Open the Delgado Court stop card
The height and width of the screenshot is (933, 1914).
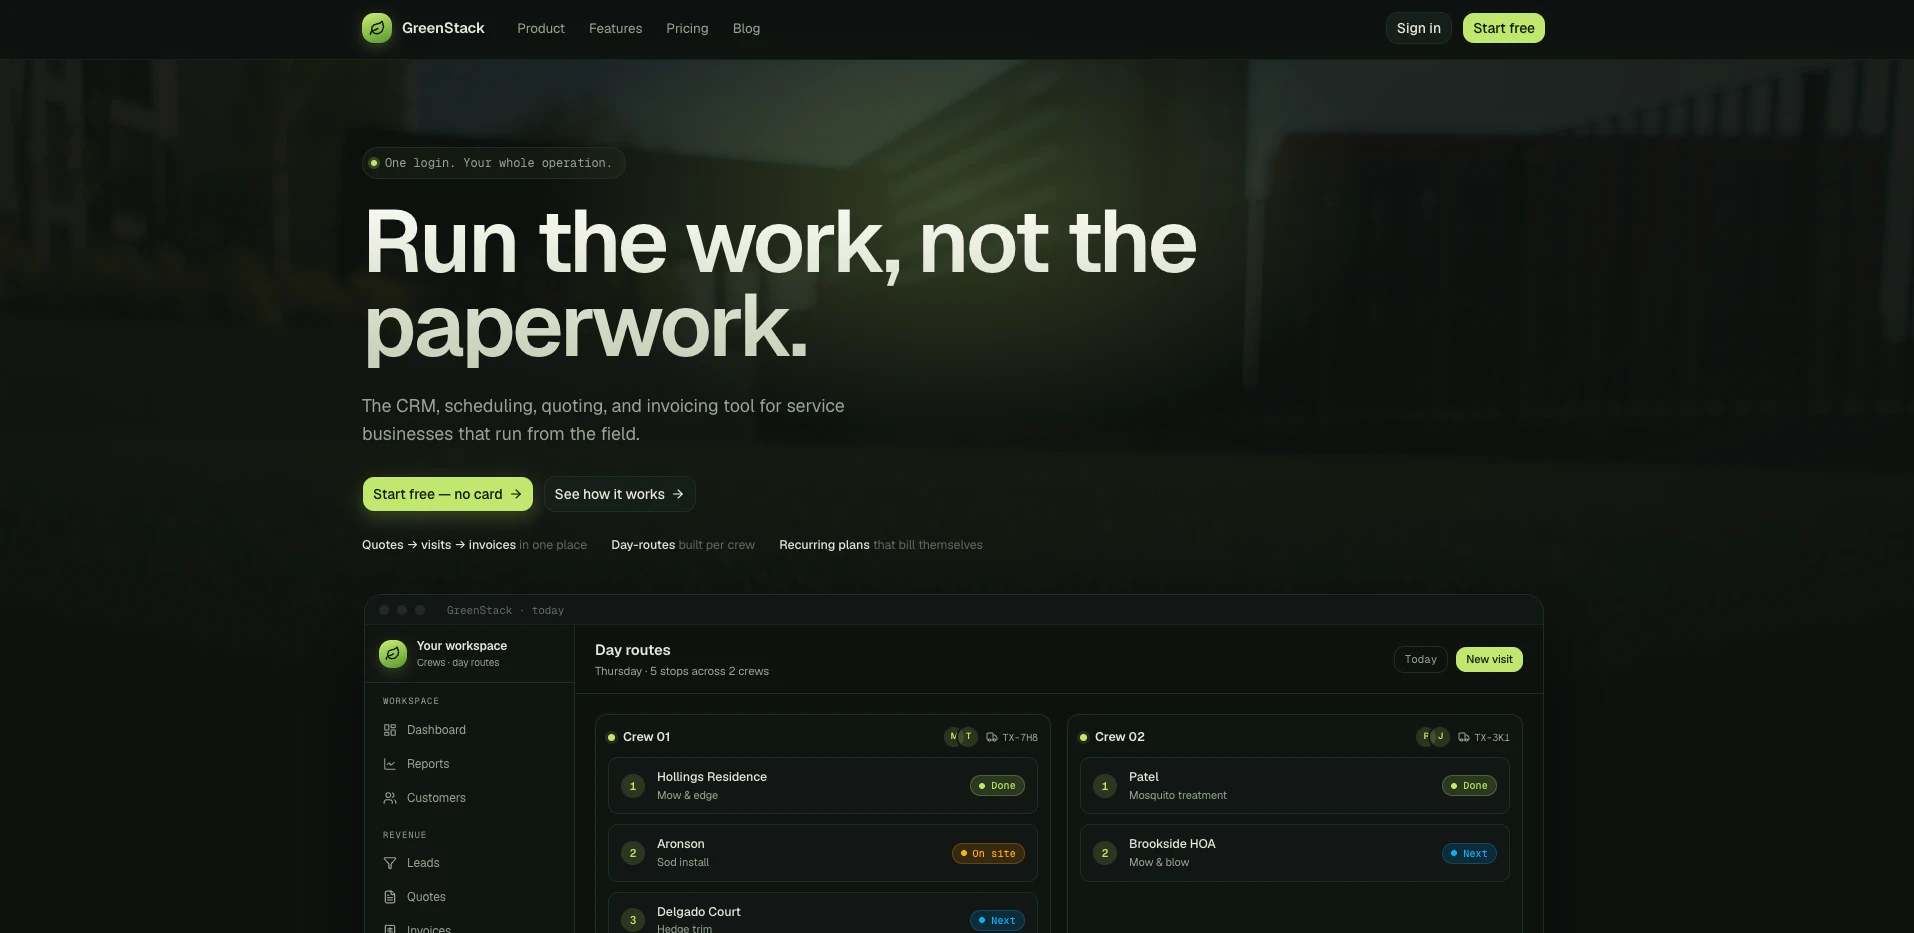(823, 913)
